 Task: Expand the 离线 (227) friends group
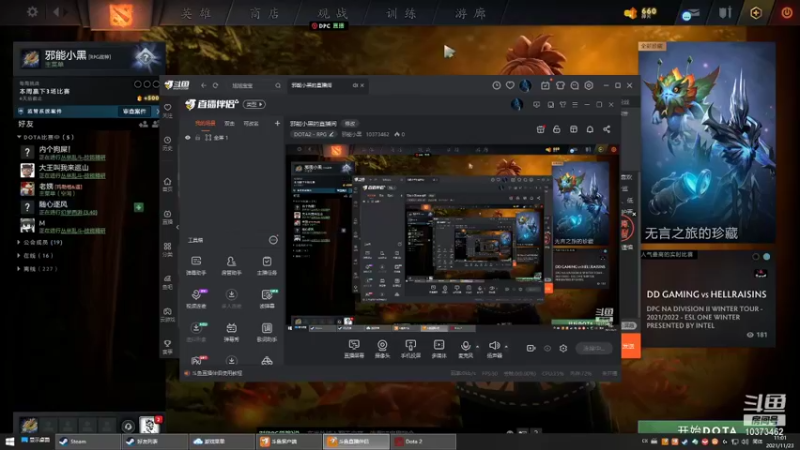point(37,269)
